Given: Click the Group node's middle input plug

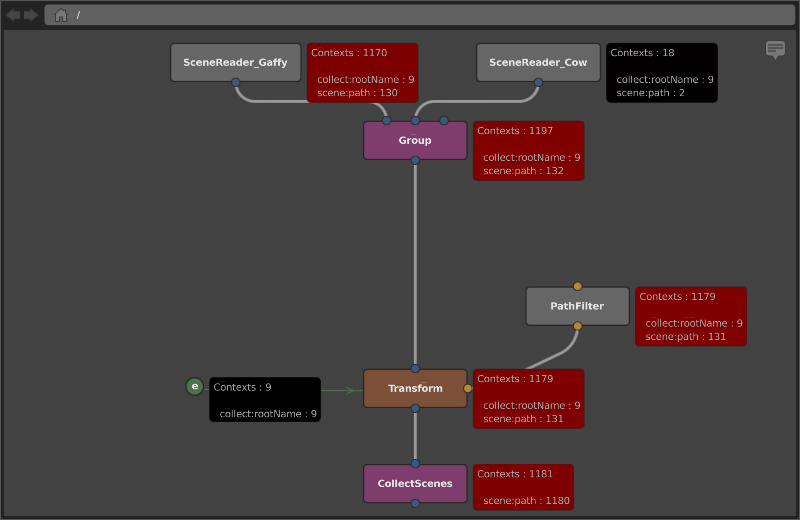Looking at the screenshot, I should click(415, 121).
